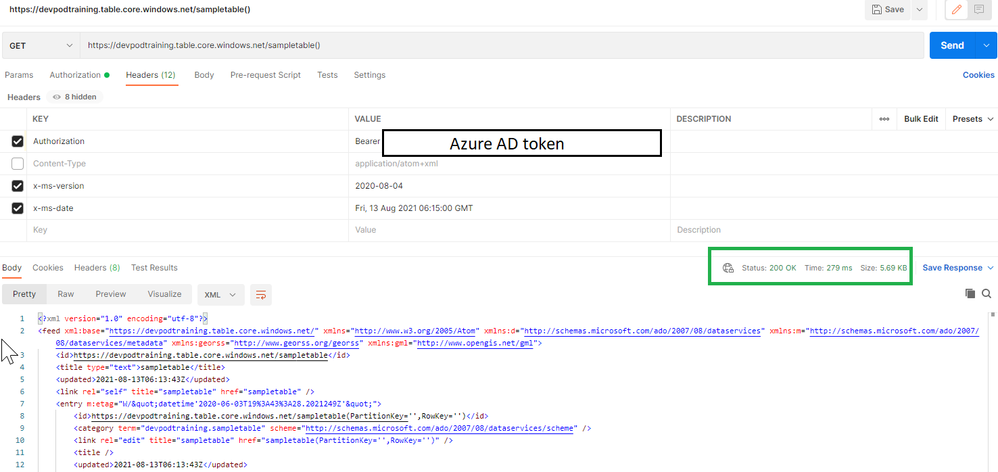Switch to the Pre-request Script tab
Viewport: 998px width, 472px height.
click(265, 75)
